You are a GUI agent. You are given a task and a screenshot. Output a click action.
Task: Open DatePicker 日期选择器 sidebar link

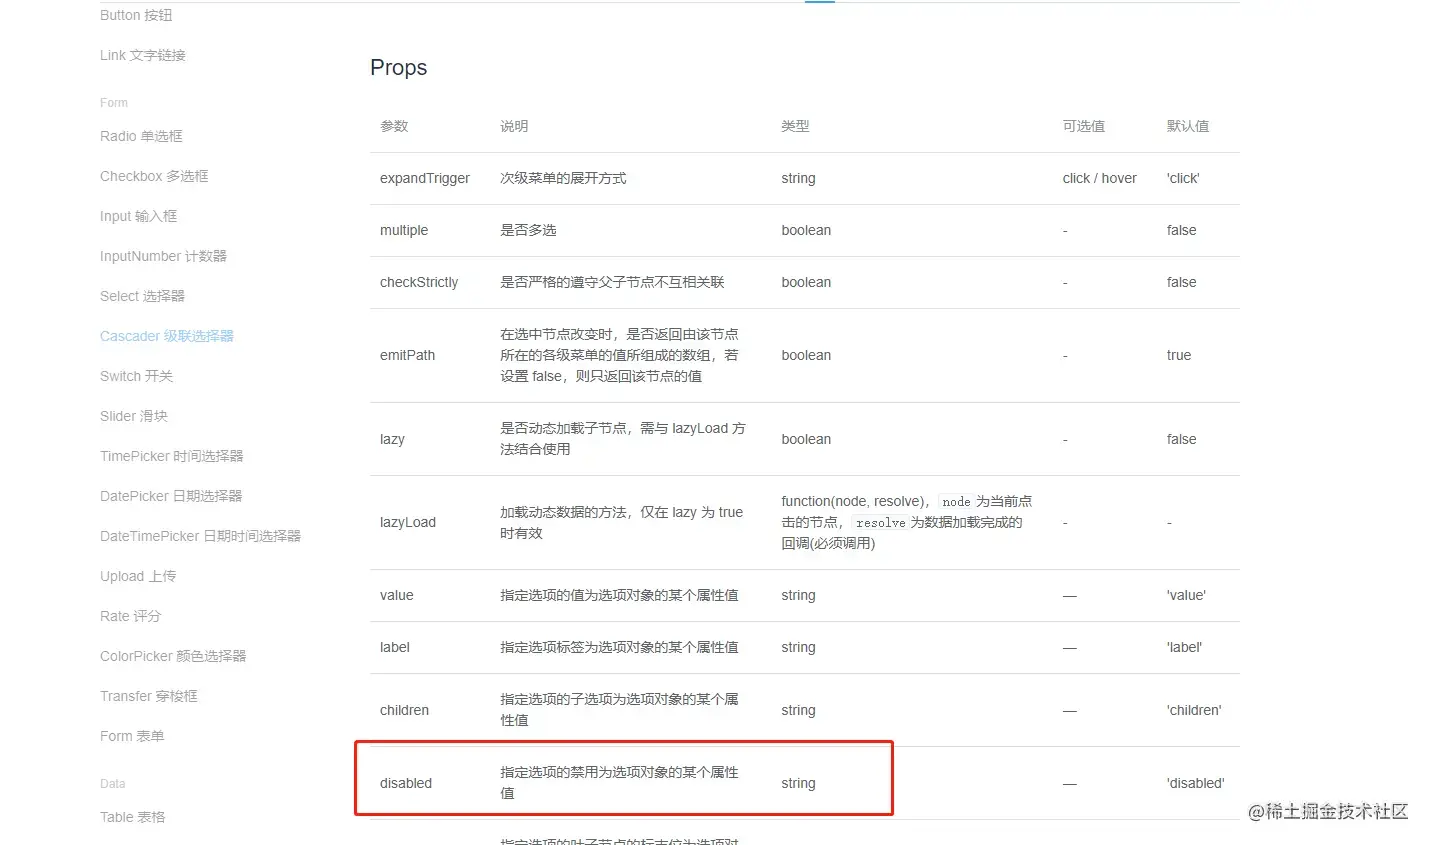[171, 496]
